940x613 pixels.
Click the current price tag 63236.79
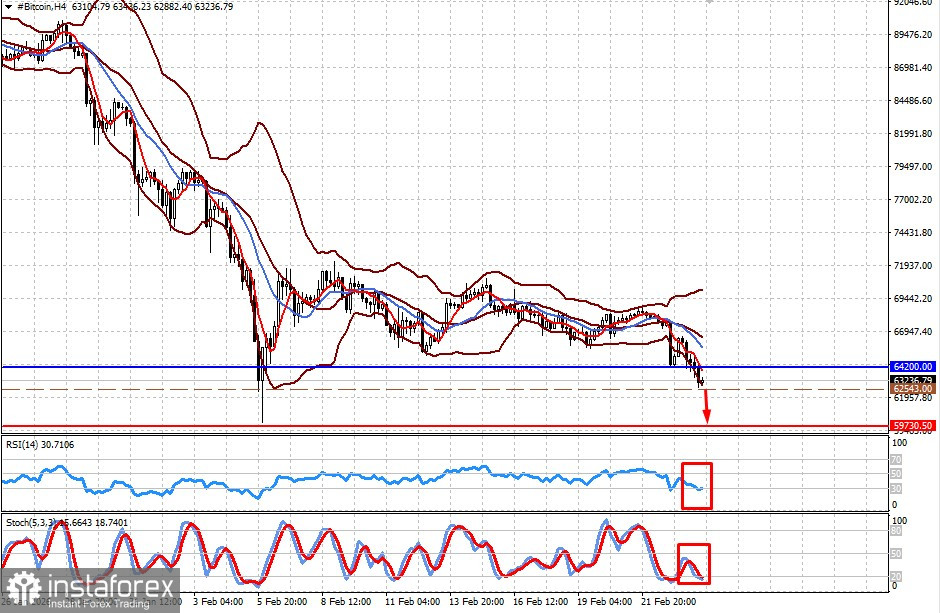pyautogui.click(x=912, y=380)
